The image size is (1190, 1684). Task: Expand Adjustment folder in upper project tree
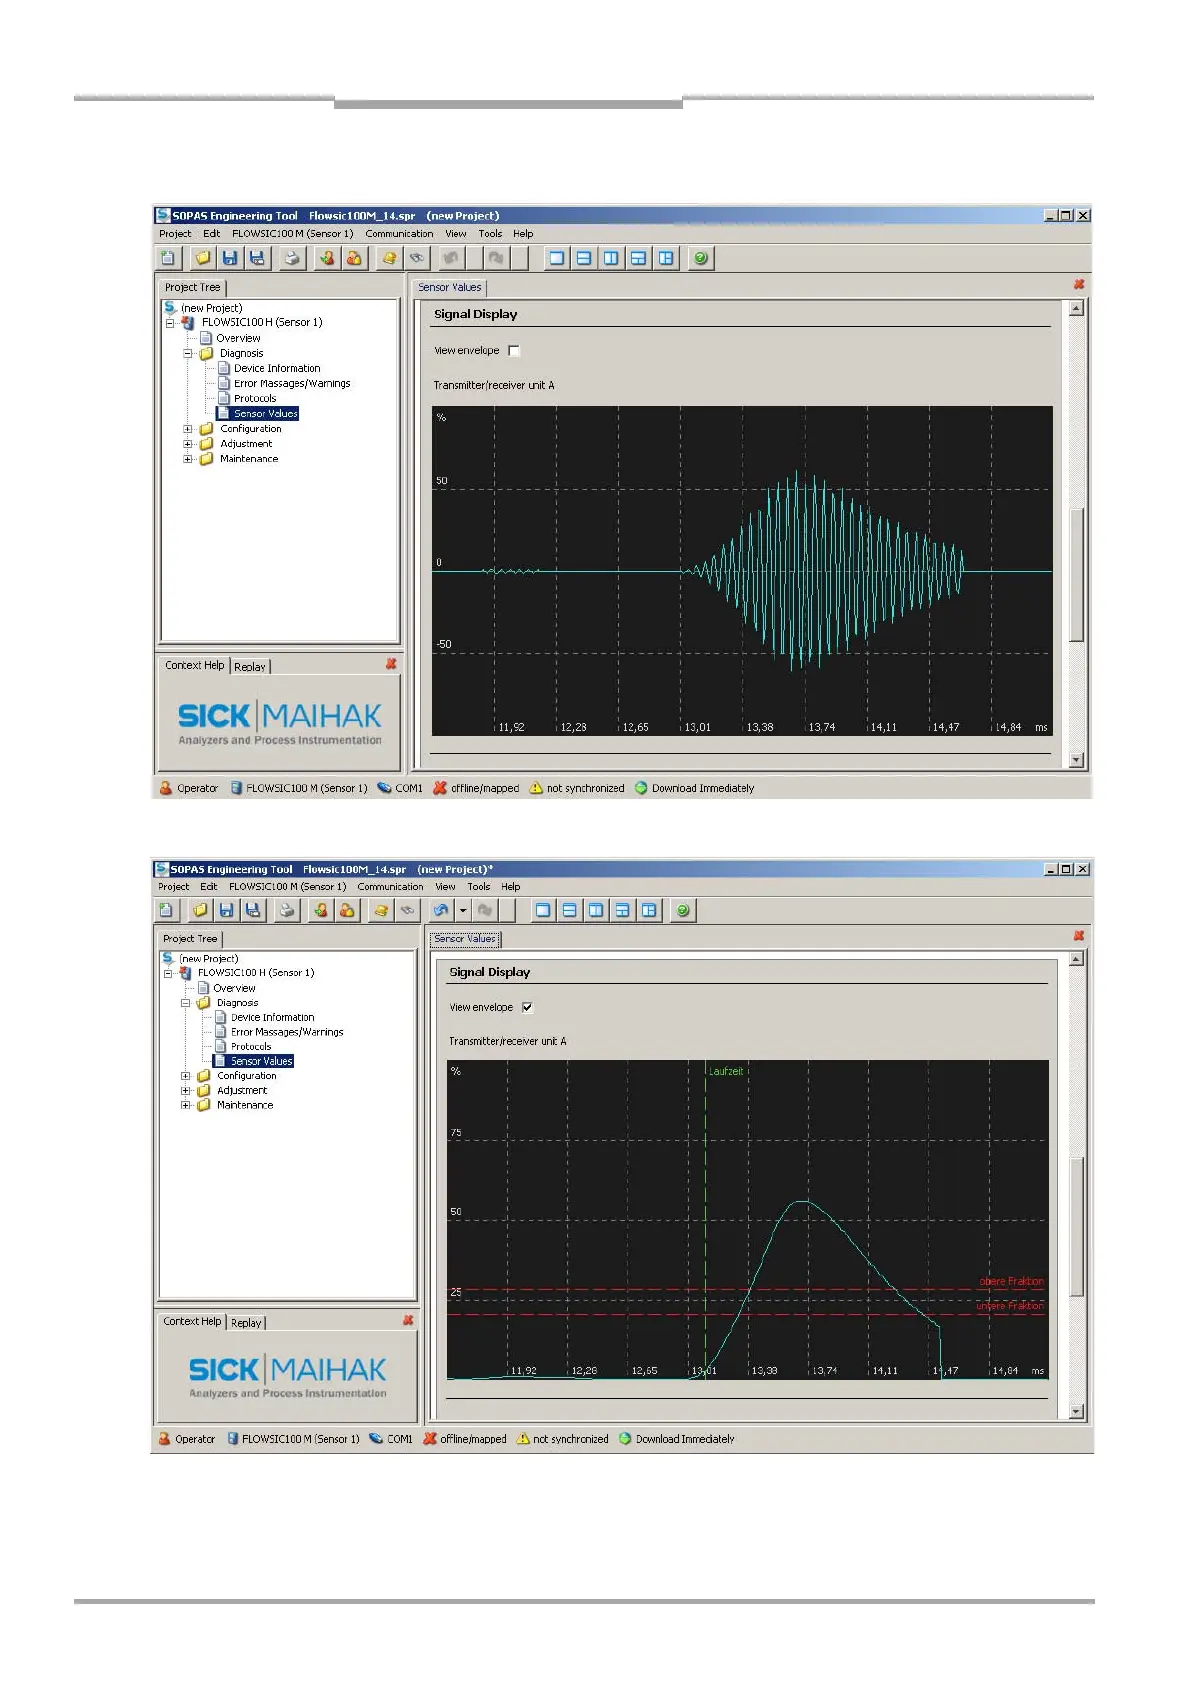pyautogui.click(x=187, y=444)
